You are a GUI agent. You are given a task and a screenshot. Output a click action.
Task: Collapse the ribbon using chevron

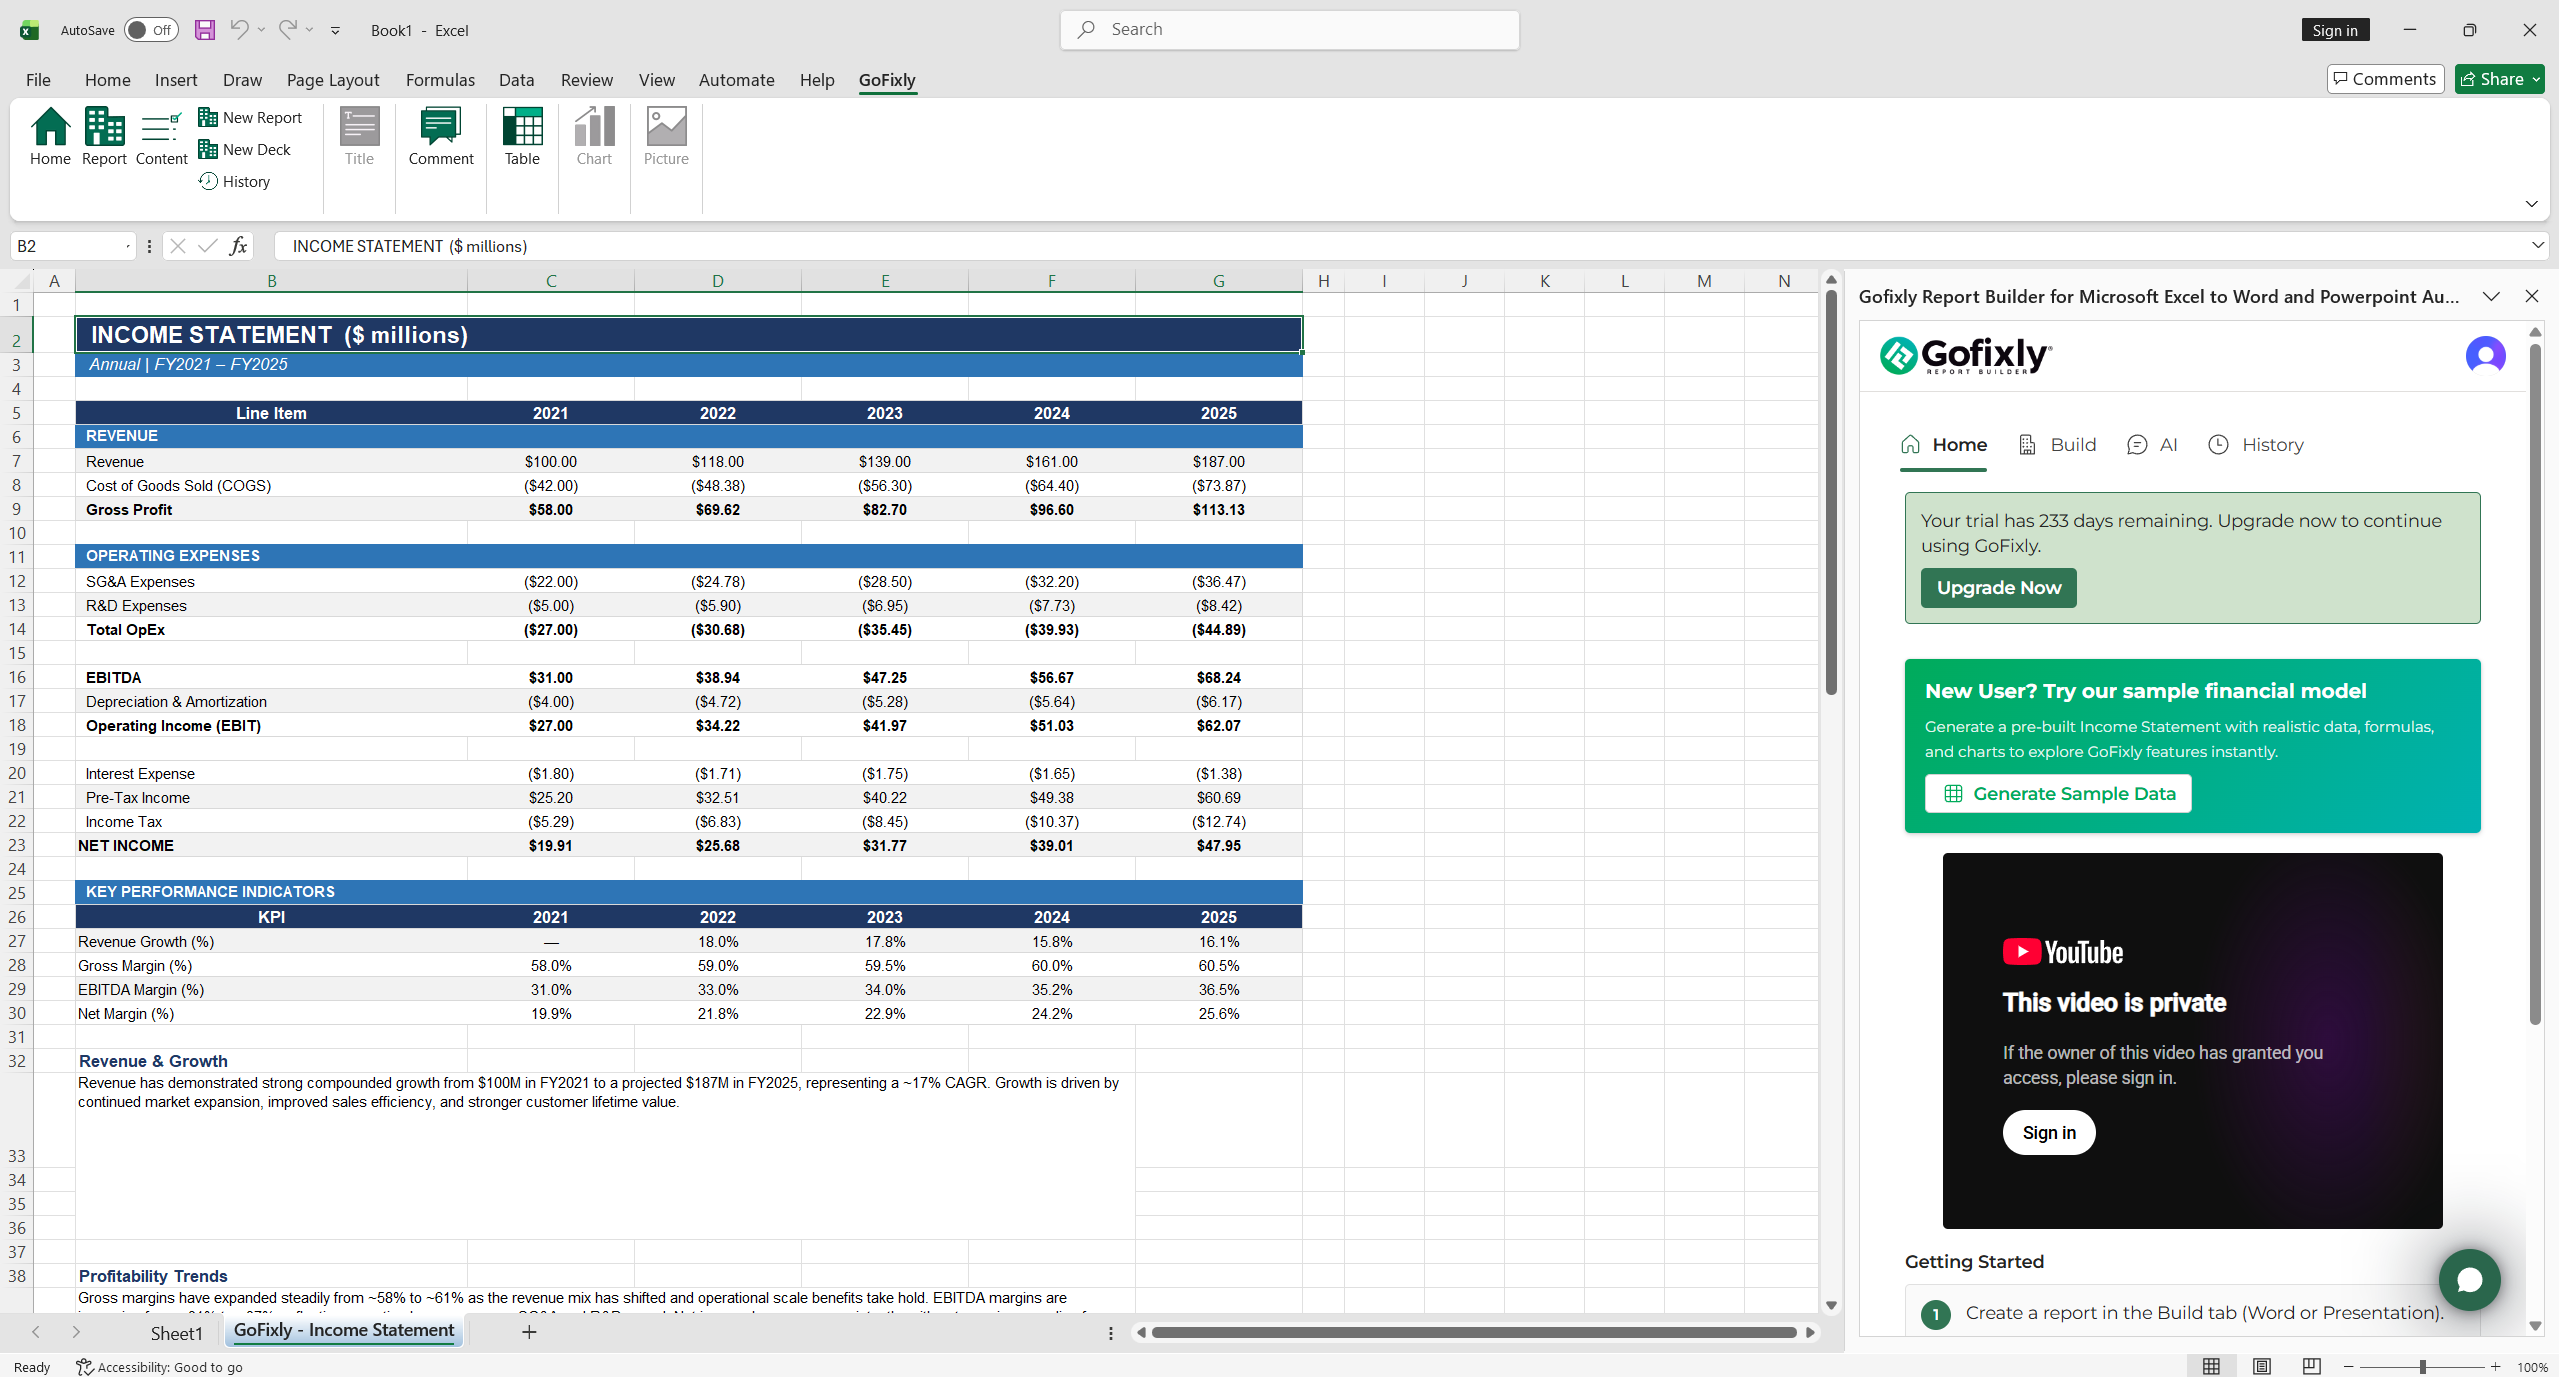2531,204
